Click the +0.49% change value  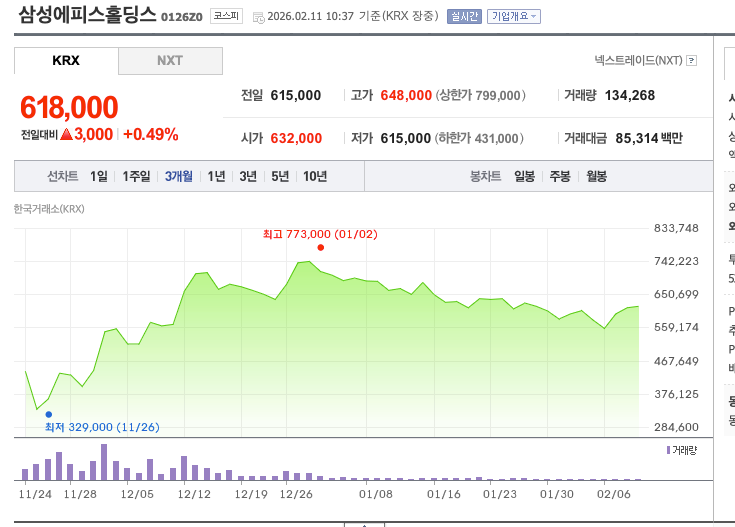[151, 135]
